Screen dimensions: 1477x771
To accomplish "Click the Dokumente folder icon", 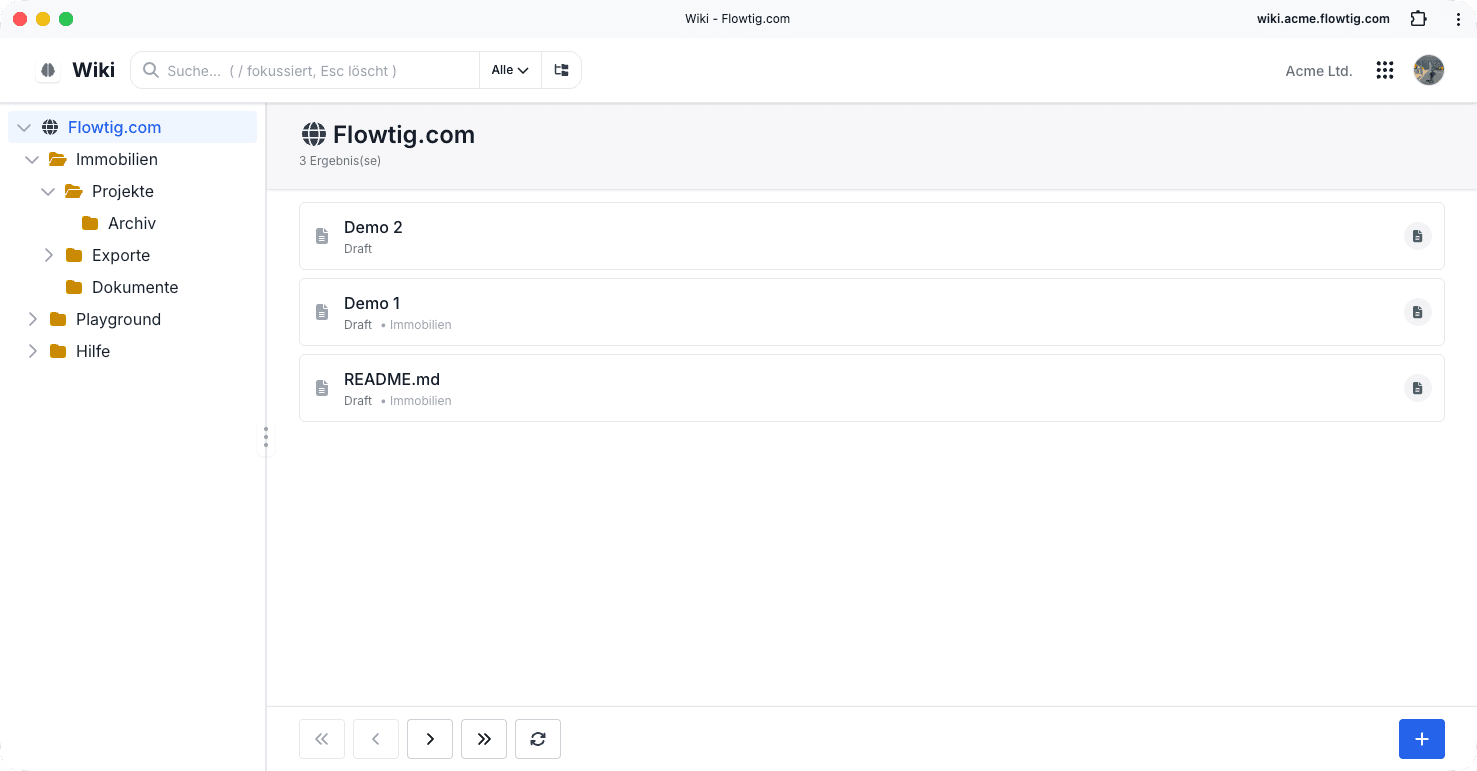I will point(74,287).
